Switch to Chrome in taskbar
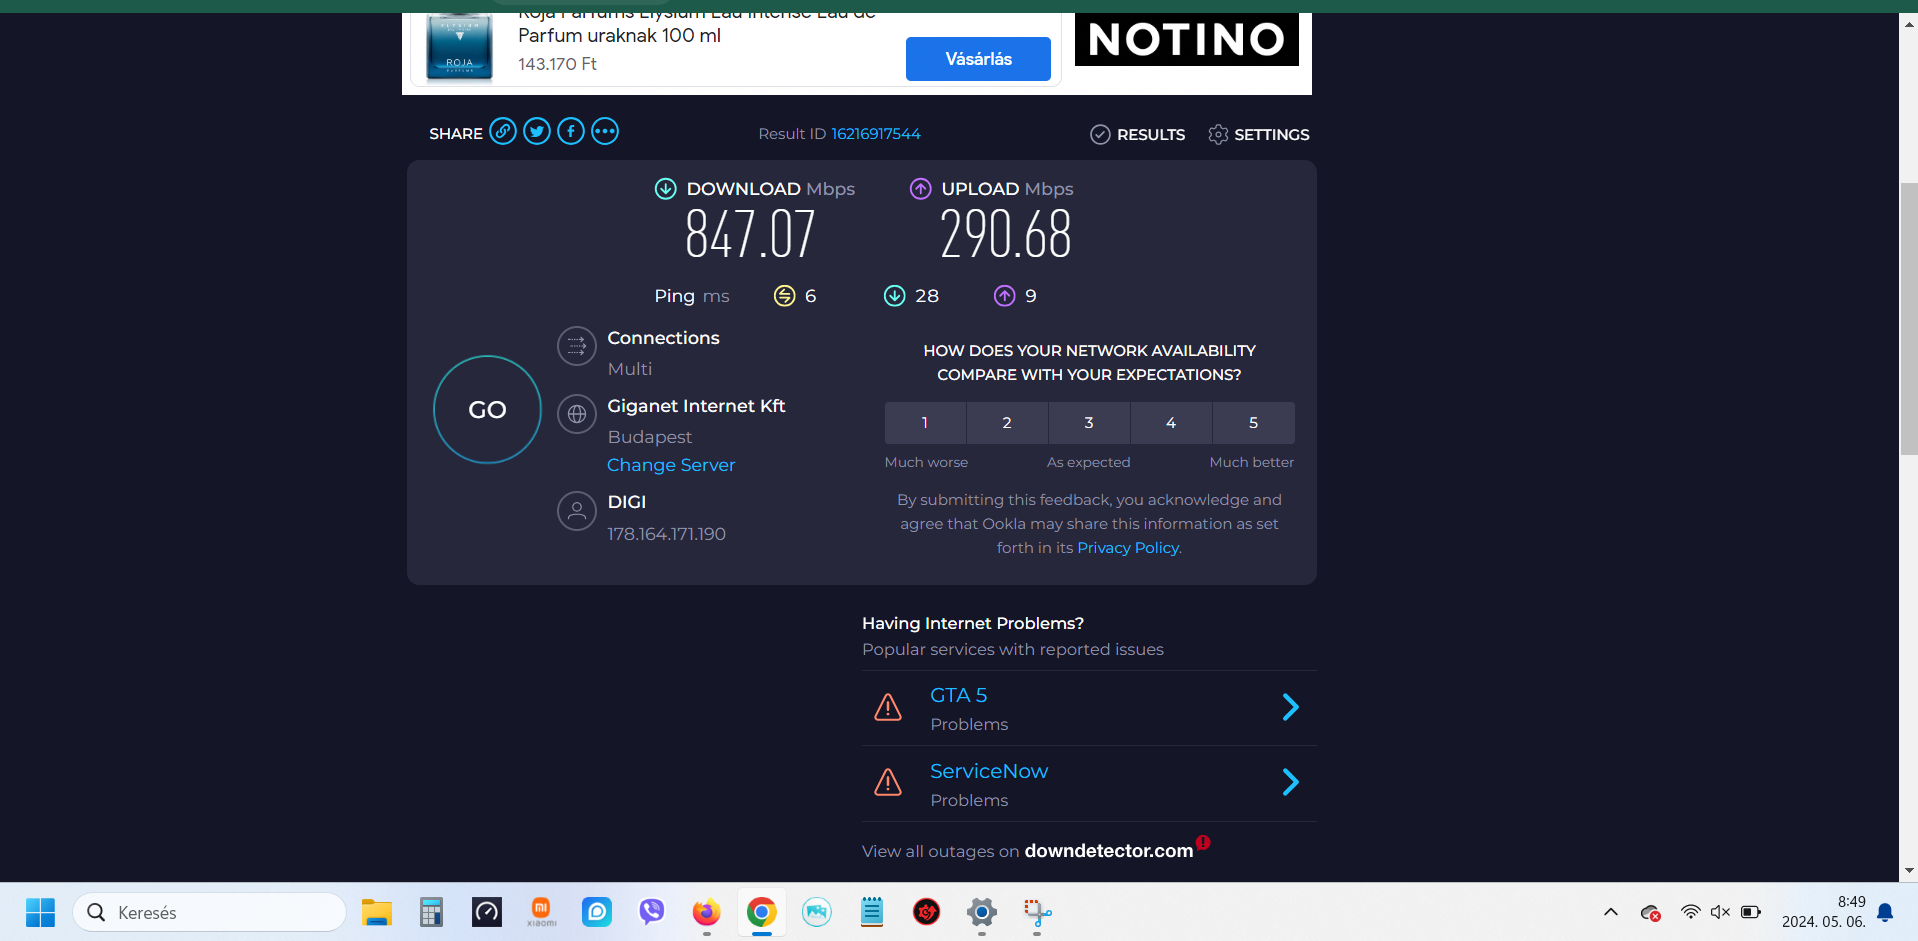The width and height of the screenshot is (1918, 941). [762, 912]
